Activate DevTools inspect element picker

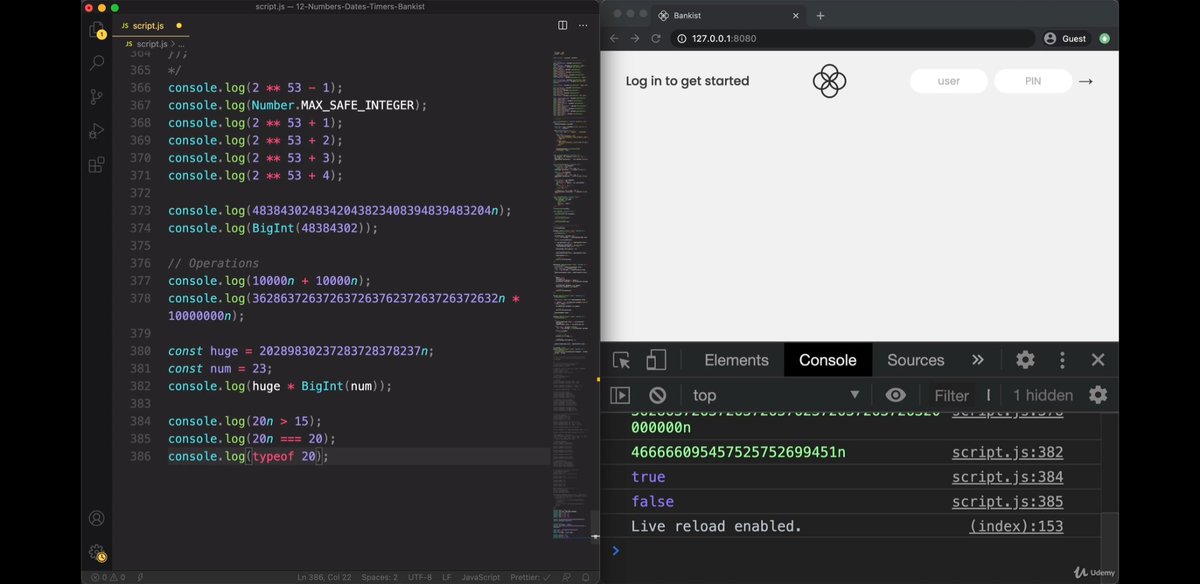coord(622,360)
